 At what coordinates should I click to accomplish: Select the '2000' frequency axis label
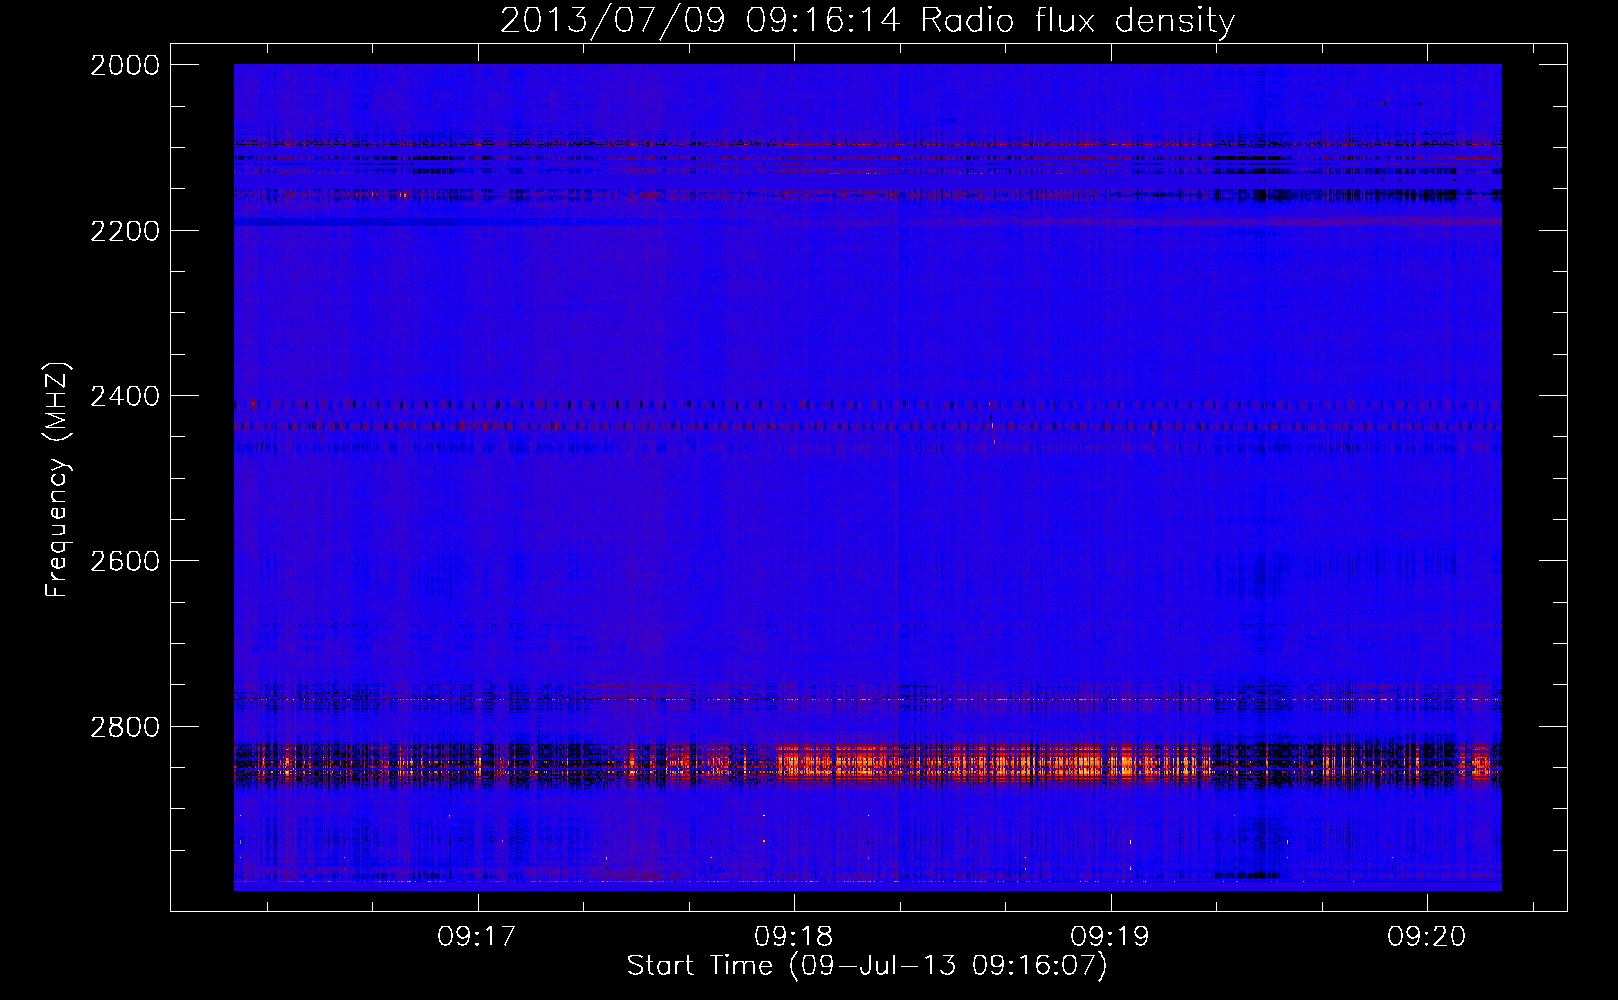click(x=125, y=65)
